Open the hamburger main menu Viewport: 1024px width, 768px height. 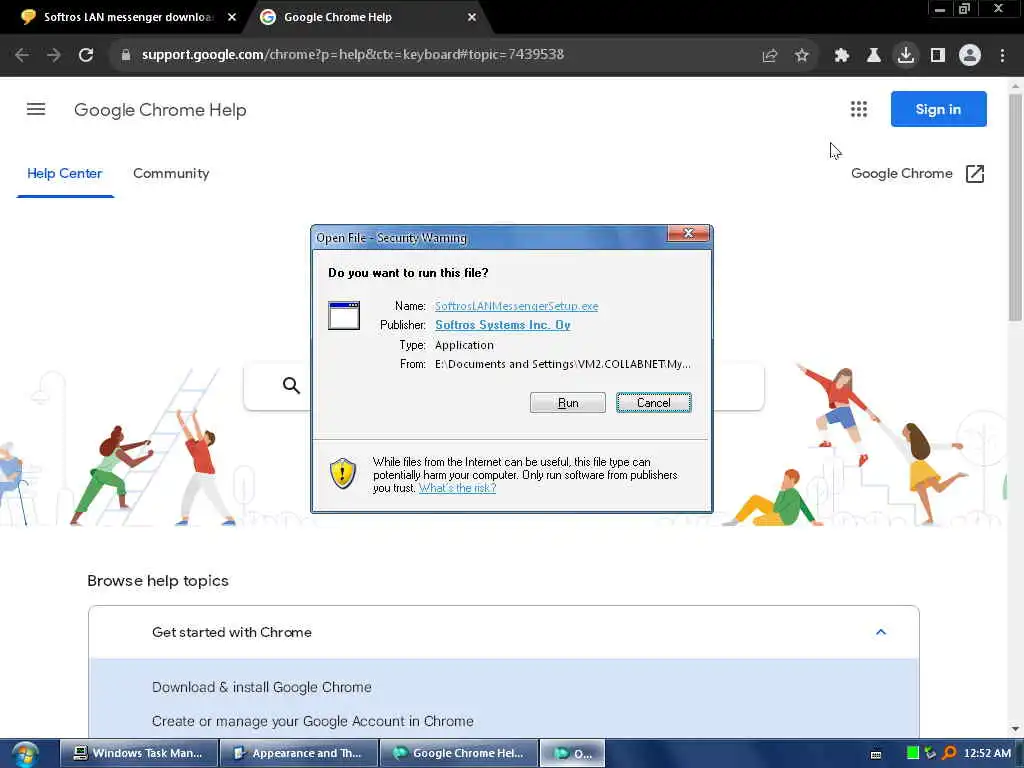click(36, 109)
